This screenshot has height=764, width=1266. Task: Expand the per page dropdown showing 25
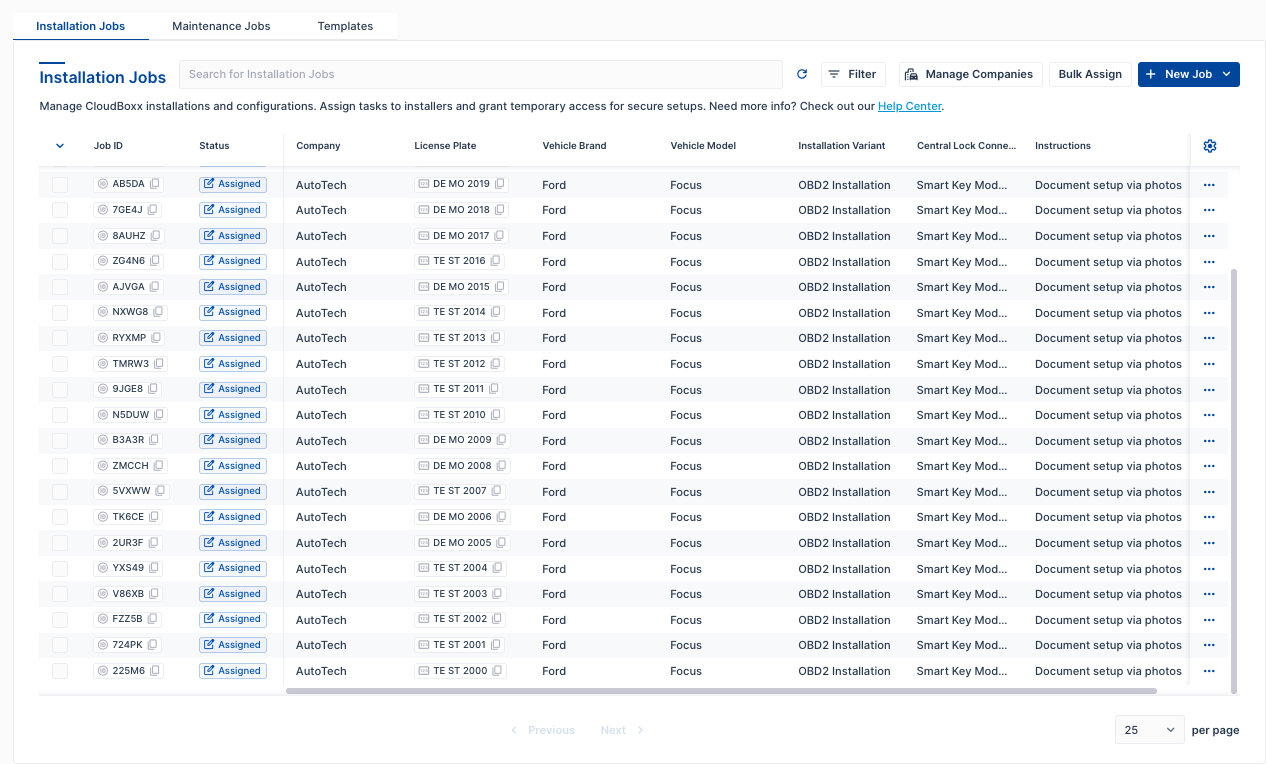1149,730
